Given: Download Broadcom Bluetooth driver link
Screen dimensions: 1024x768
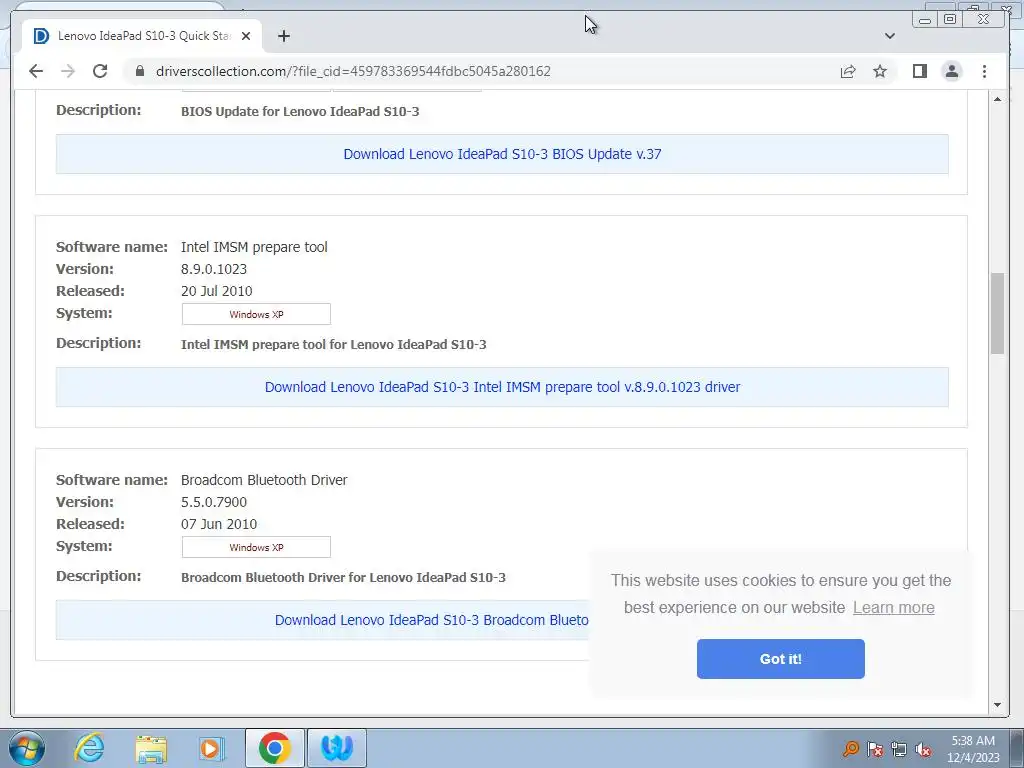Looking at the screenshot, I should 432,620.
